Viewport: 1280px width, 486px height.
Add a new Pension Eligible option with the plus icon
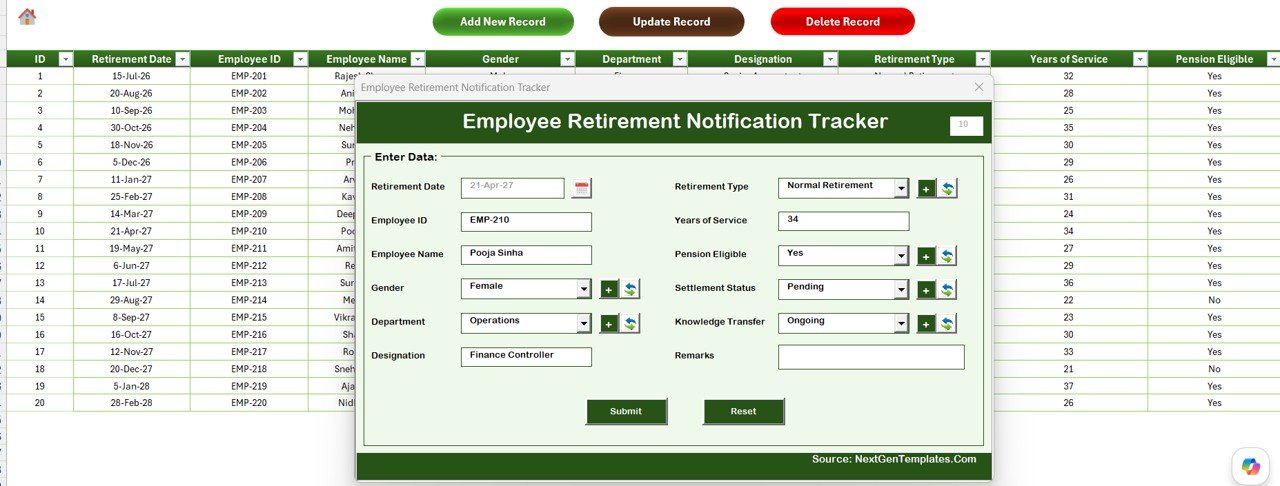pyautogui.click(x=926, y=257)
